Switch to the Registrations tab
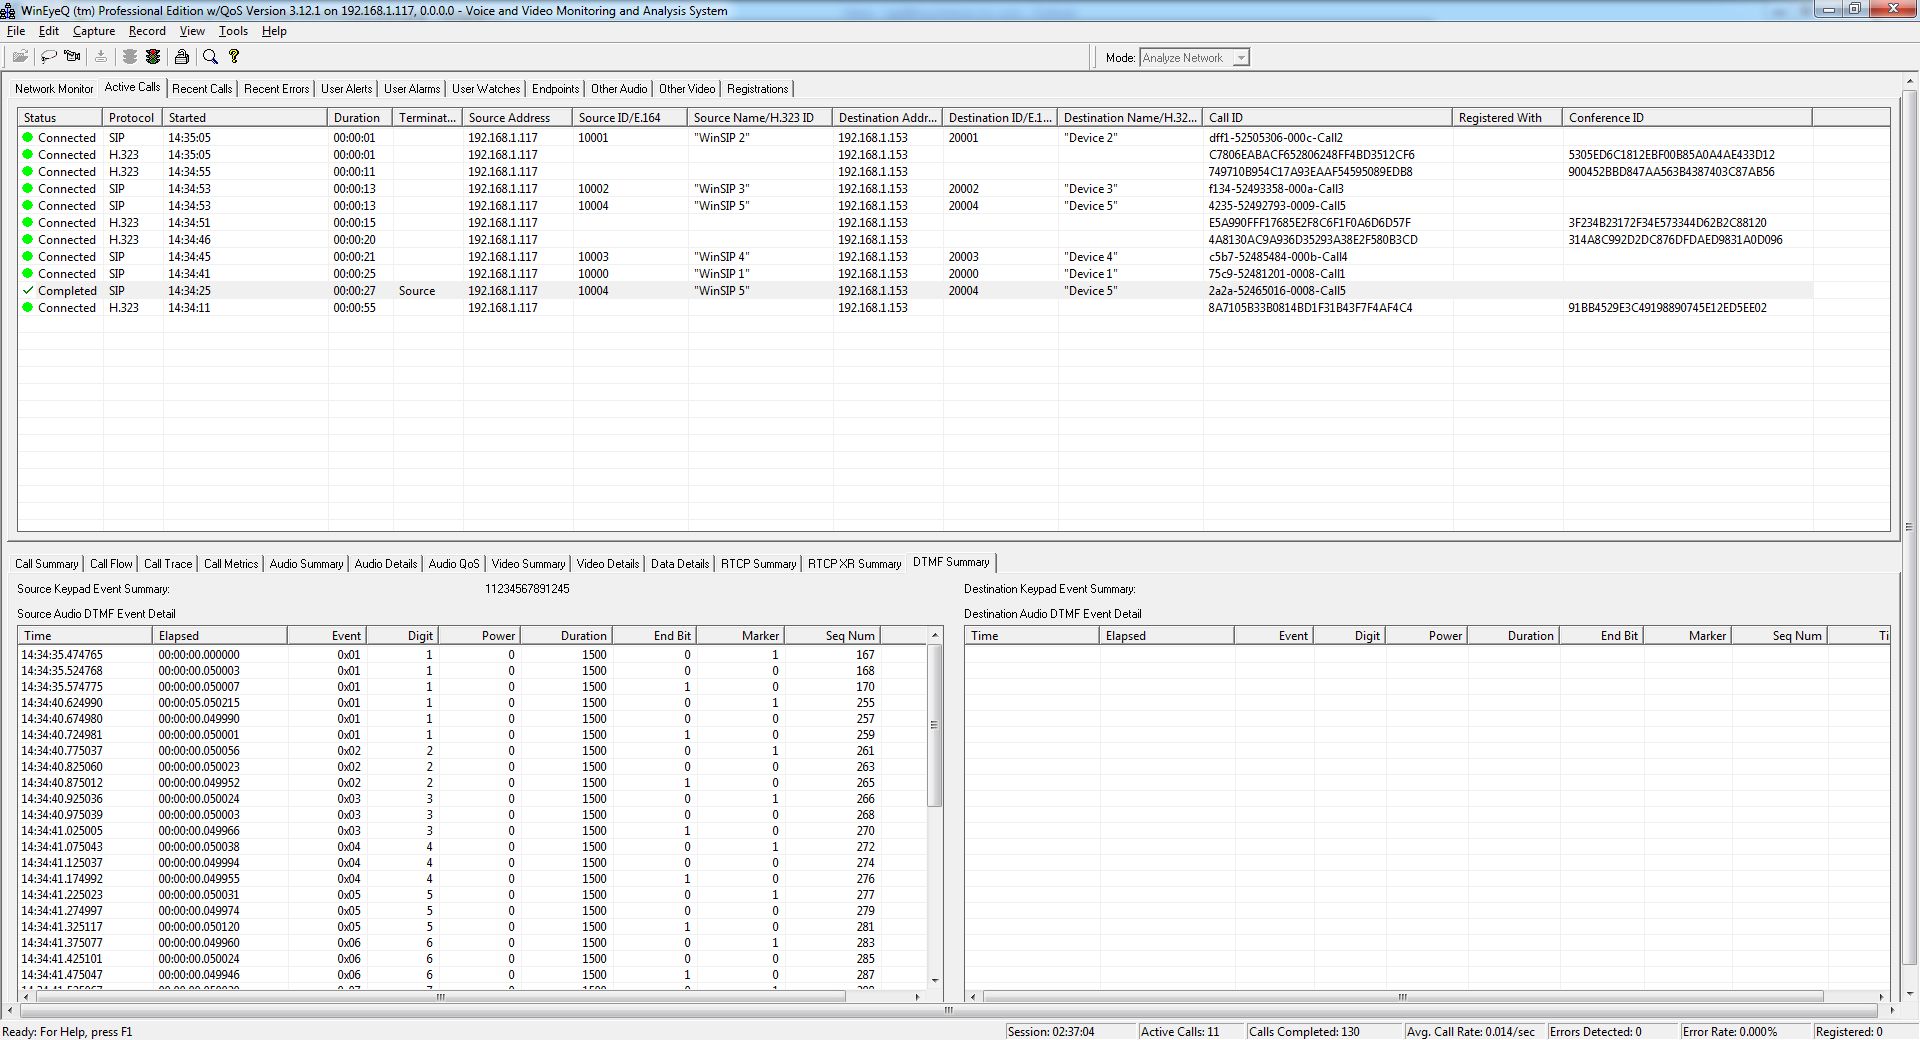 (758, 89)
